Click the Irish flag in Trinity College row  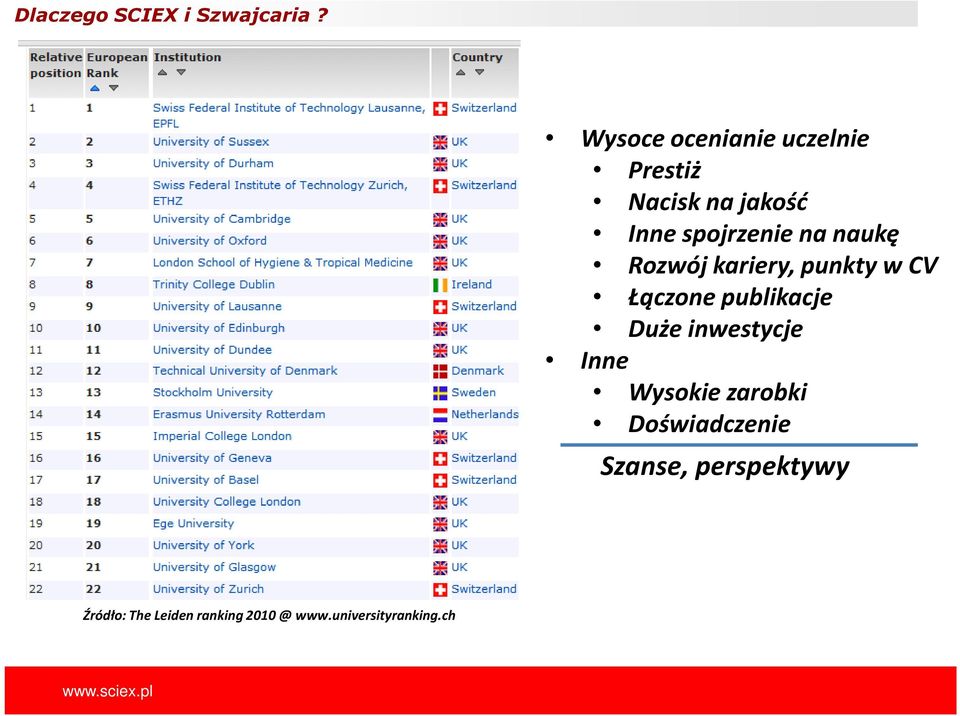[440, 285]
